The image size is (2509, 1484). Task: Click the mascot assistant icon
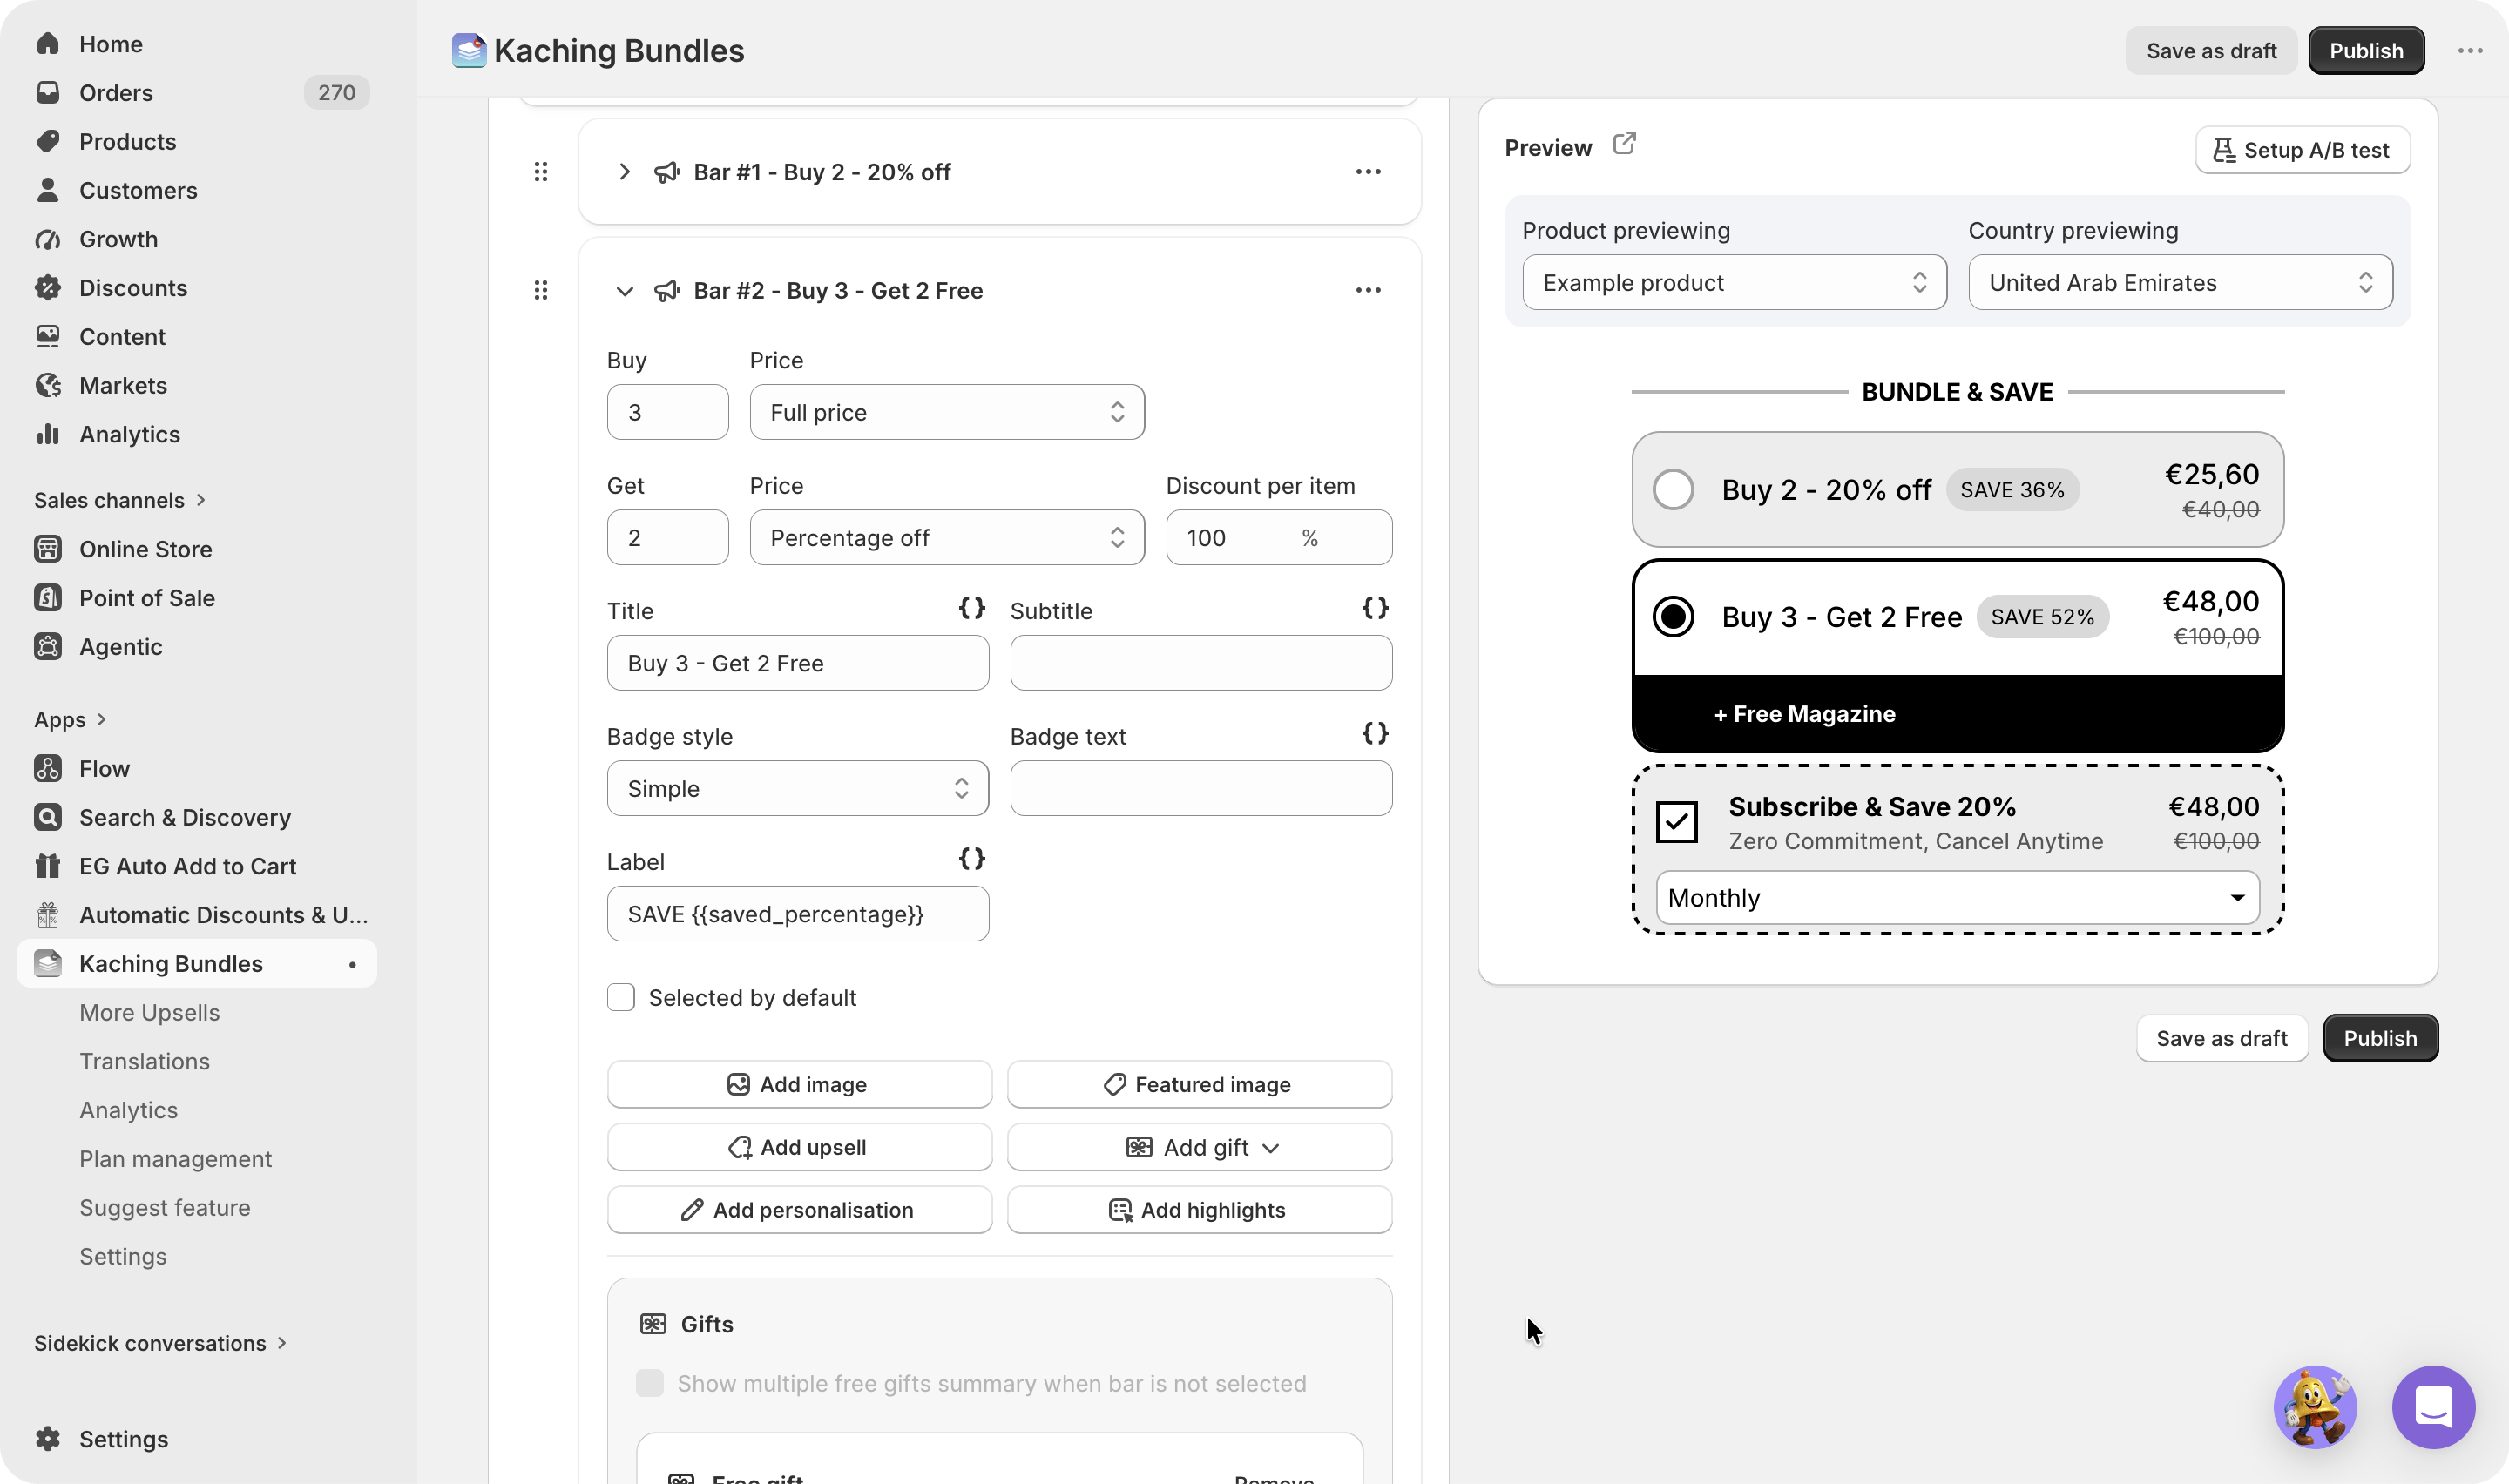2315,1406
